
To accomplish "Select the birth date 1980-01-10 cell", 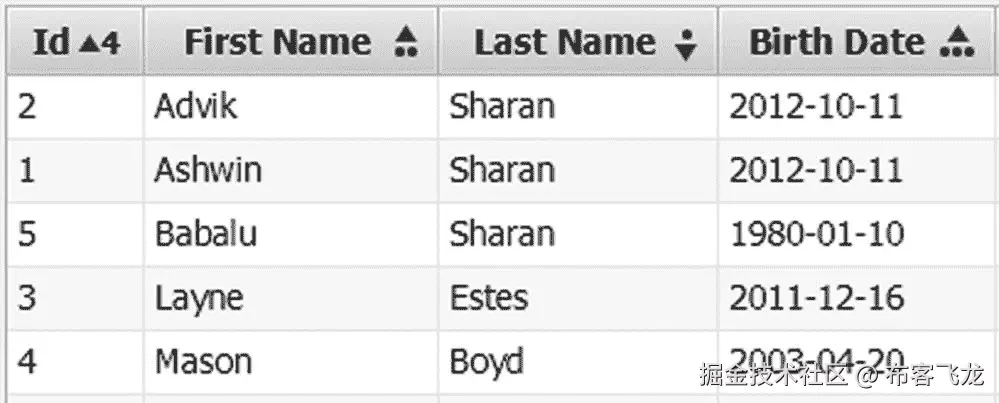I will click(x=858, y=234).
